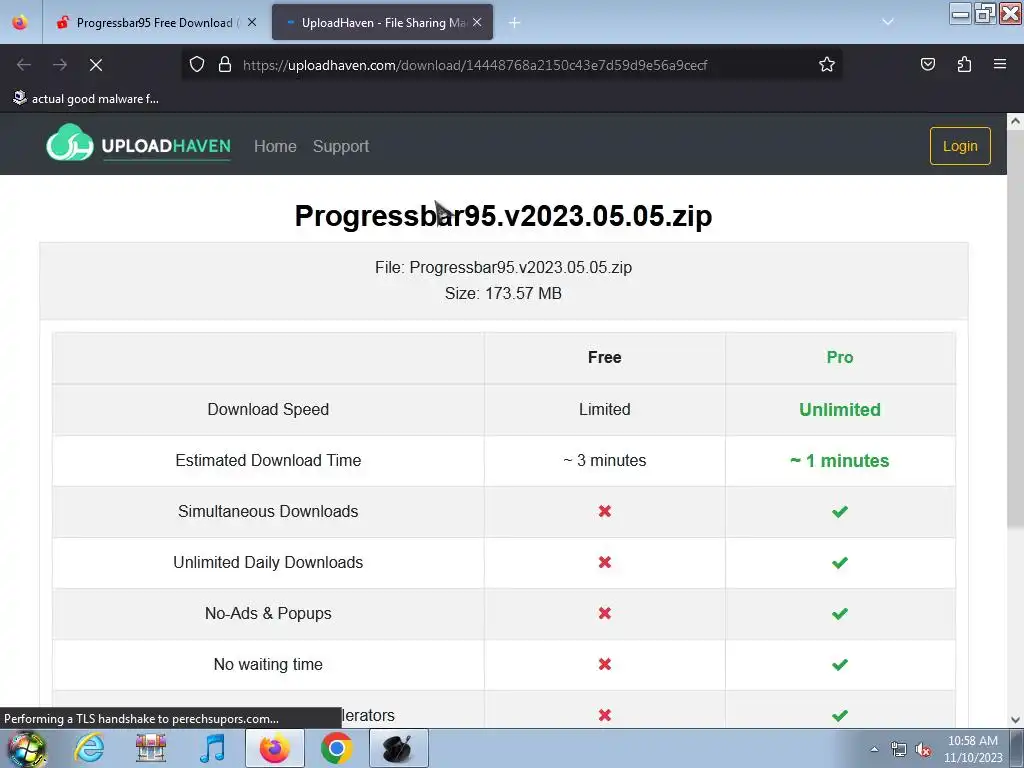Show hidden system tray icons arrow

click(874, 749)
